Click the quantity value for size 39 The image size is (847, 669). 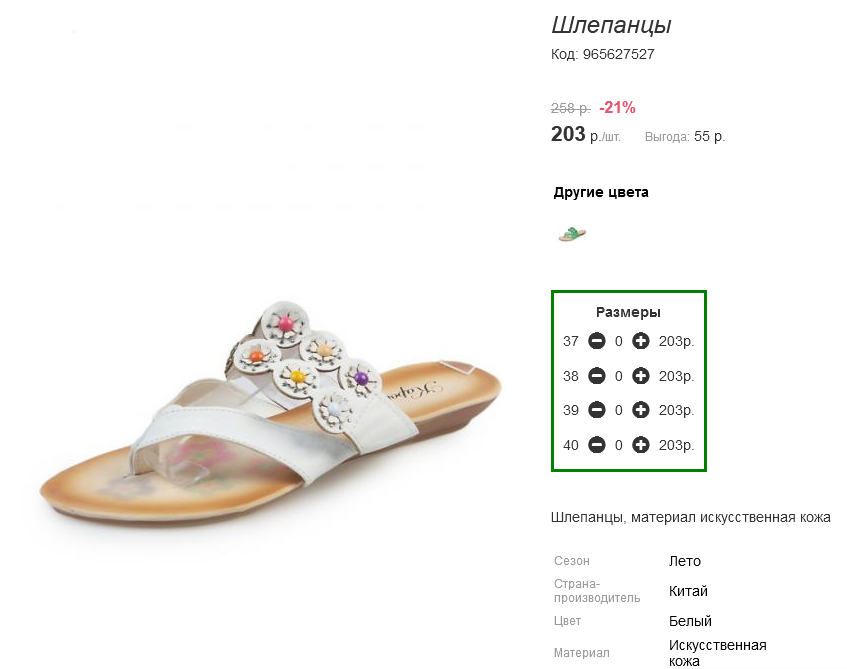click(x=619, y=411)
